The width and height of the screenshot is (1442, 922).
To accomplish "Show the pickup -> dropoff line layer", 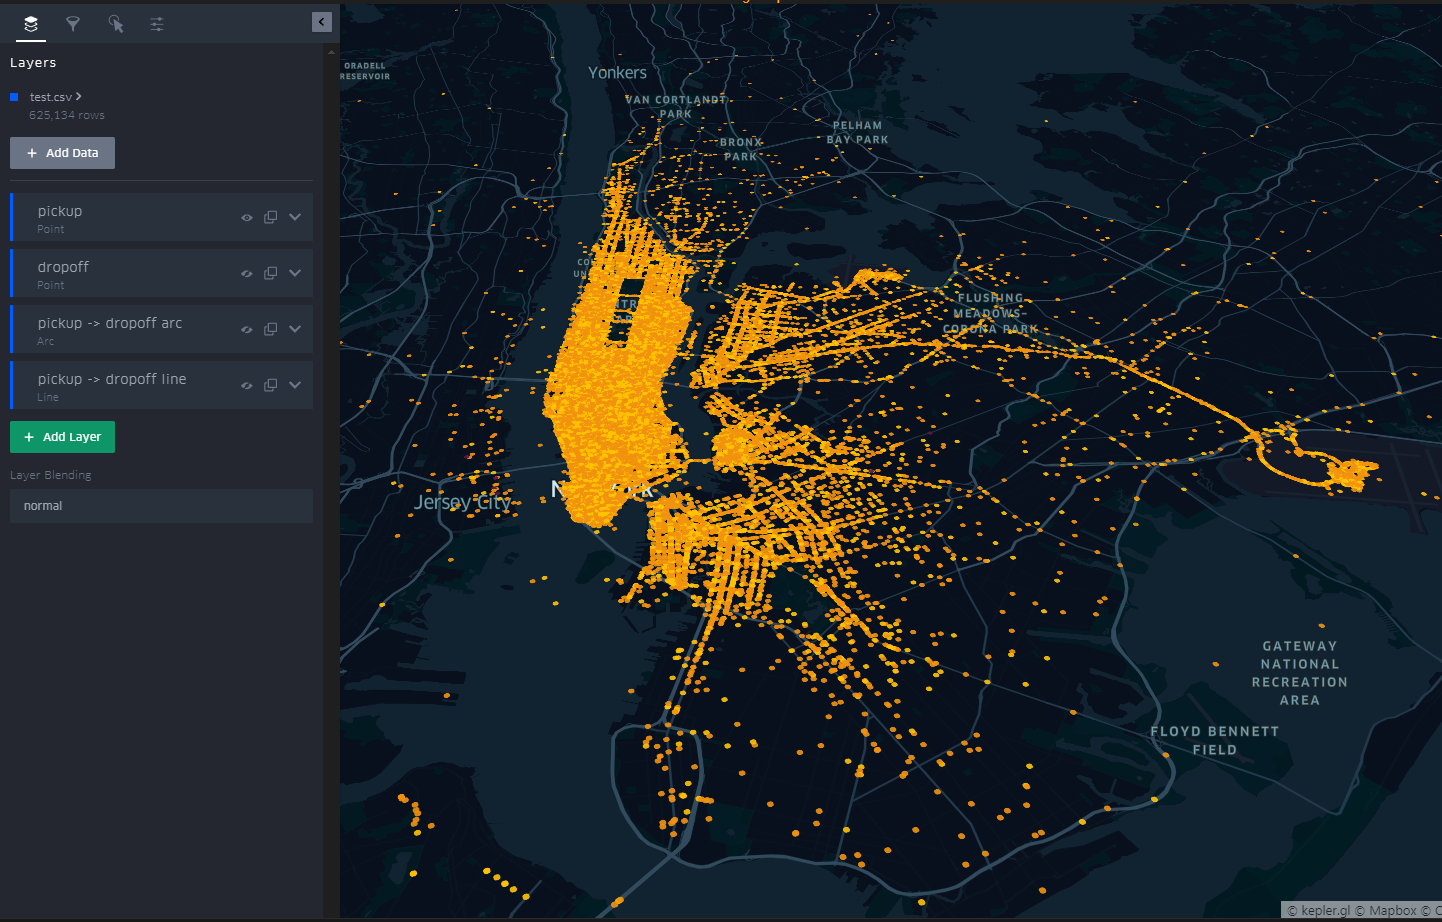I will pyautogui.click(x=247, y=385).
